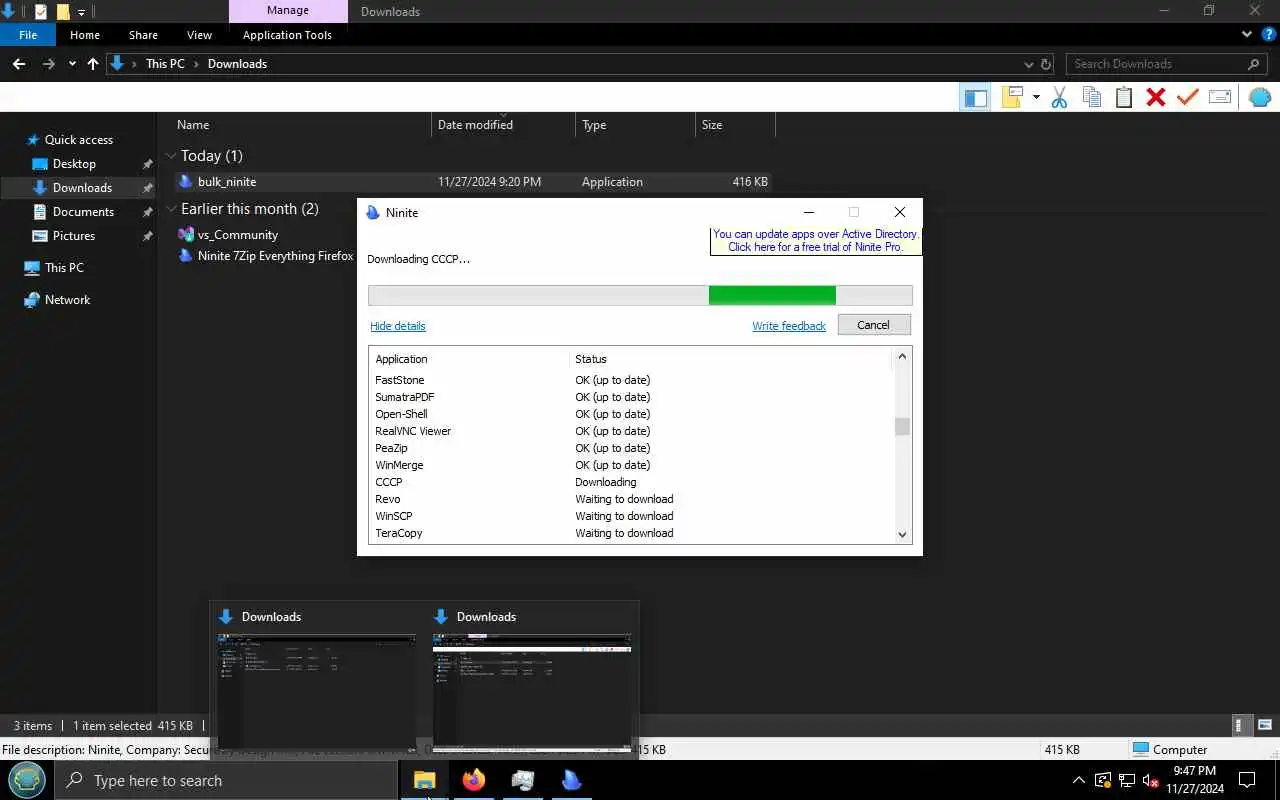Click the Manage contextual tab
The image size is (1280, 800).
287,11
